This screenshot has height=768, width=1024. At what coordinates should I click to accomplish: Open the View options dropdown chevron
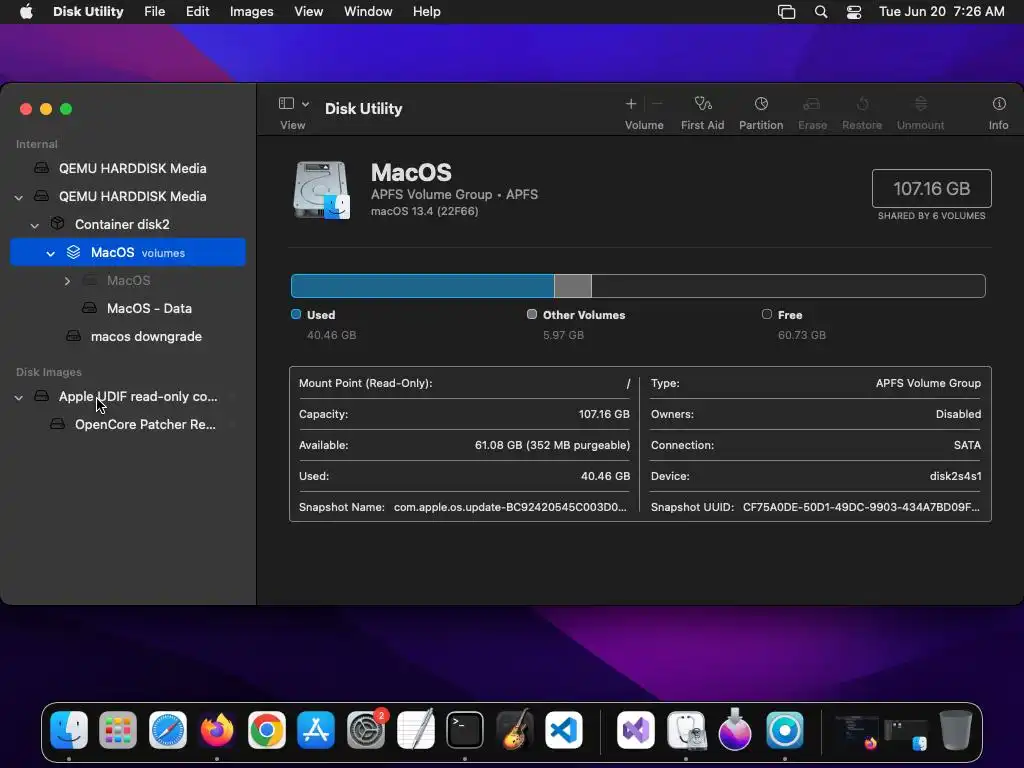(305, 104)
